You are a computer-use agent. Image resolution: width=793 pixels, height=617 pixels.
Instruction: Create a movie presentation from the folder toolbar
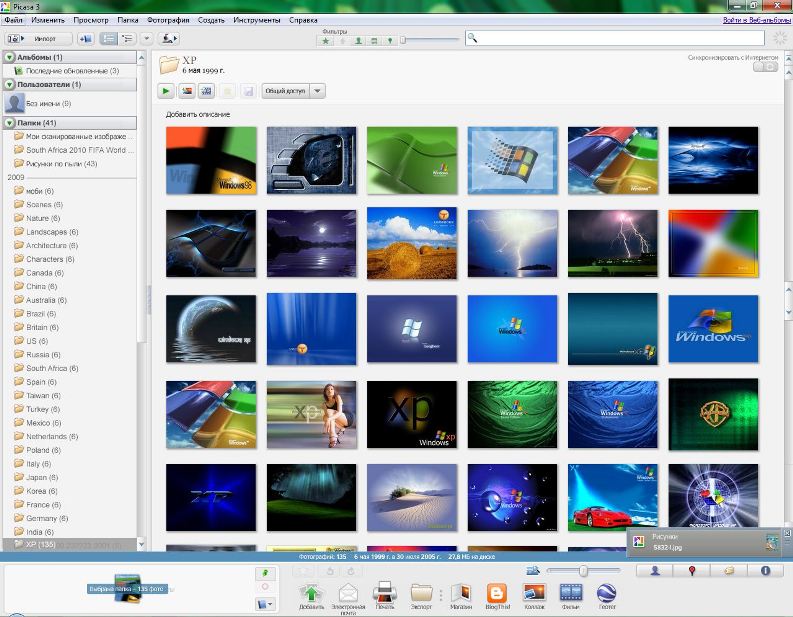[x=207, y=91]
